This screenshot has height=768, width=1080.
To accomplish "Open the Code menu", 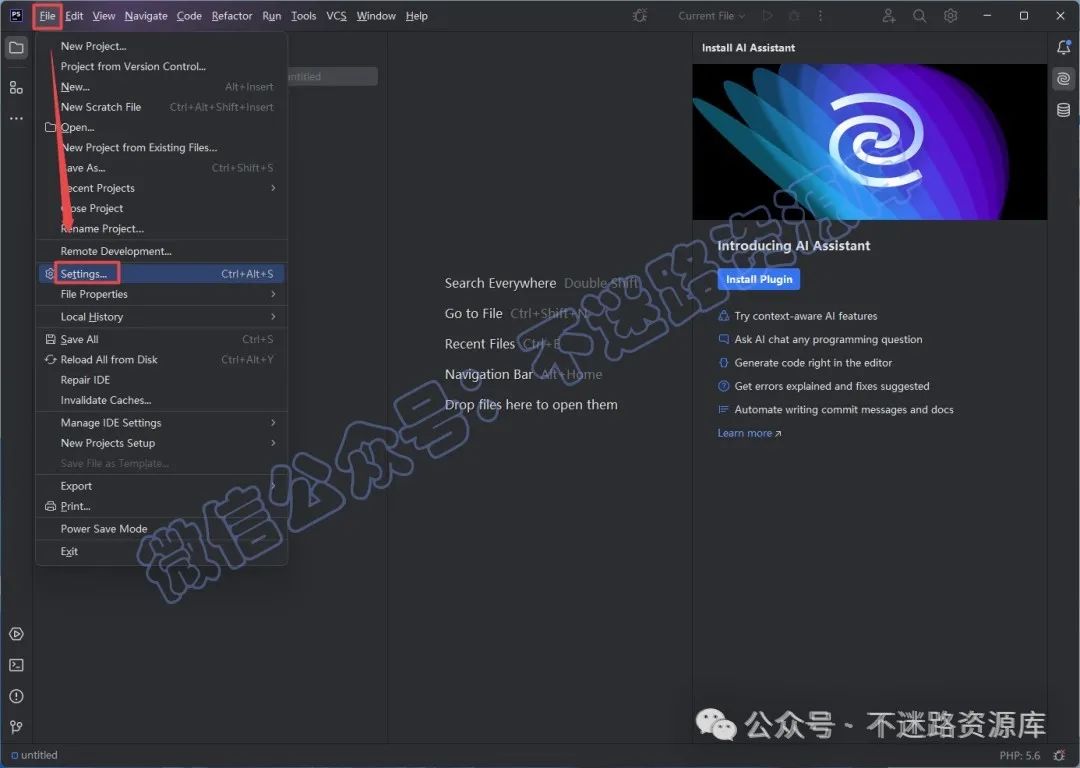I will [x=189, y=16].
